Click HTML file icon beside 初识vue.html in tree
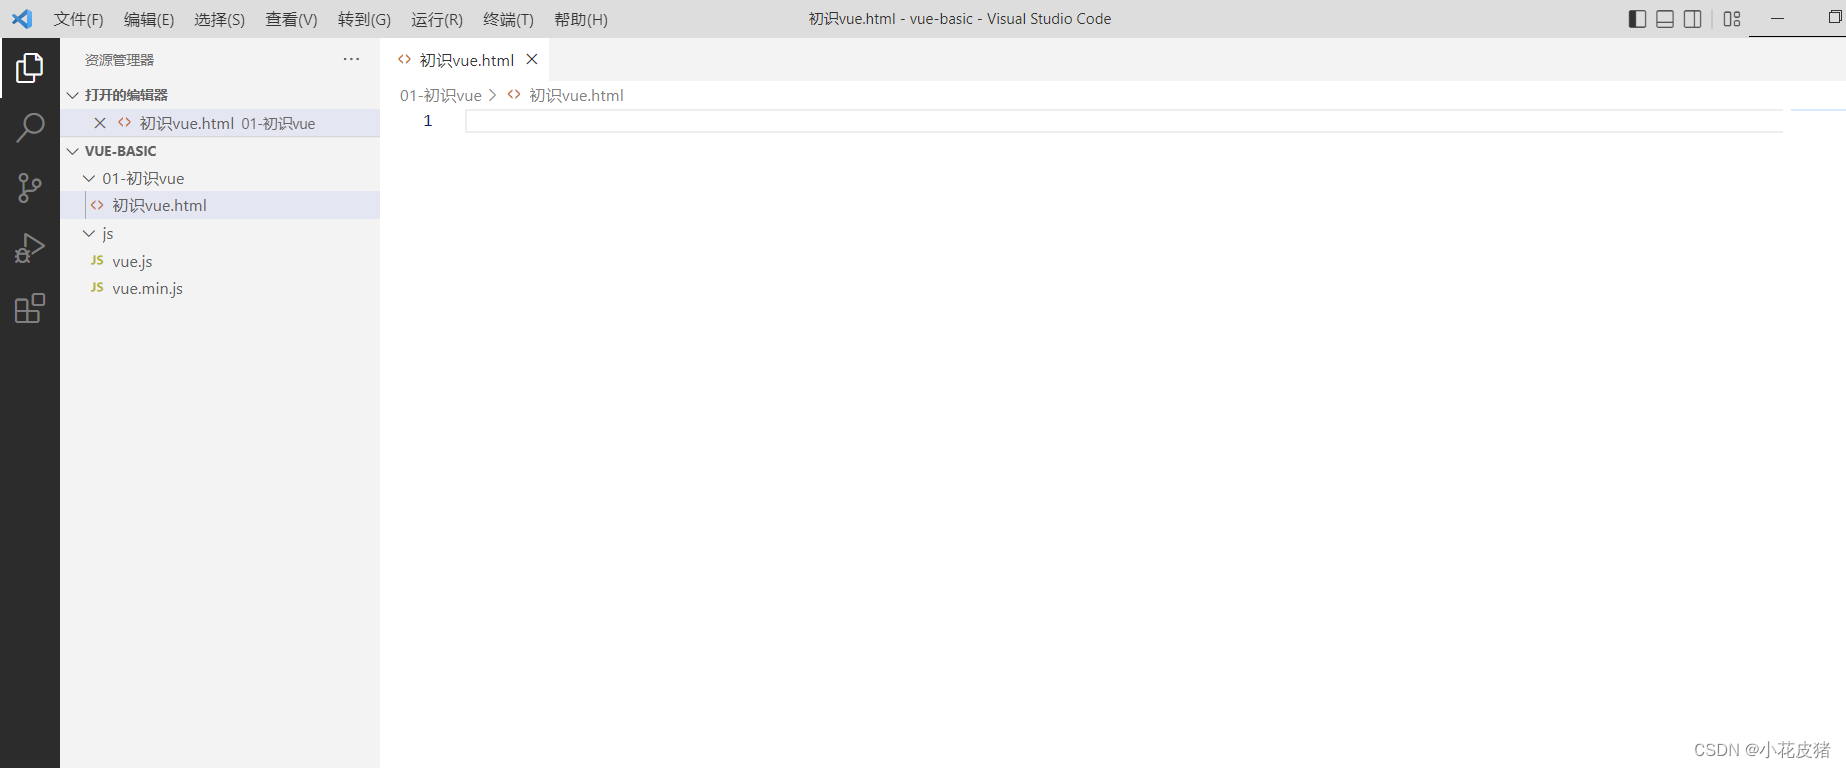 (x=97, y=205)
